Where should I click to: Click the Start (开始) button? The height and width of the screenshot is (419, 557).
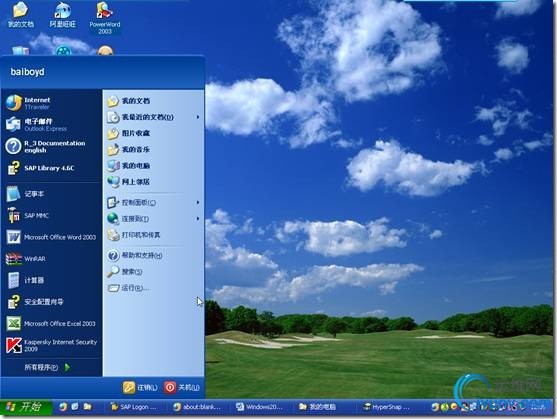(26, 407)
